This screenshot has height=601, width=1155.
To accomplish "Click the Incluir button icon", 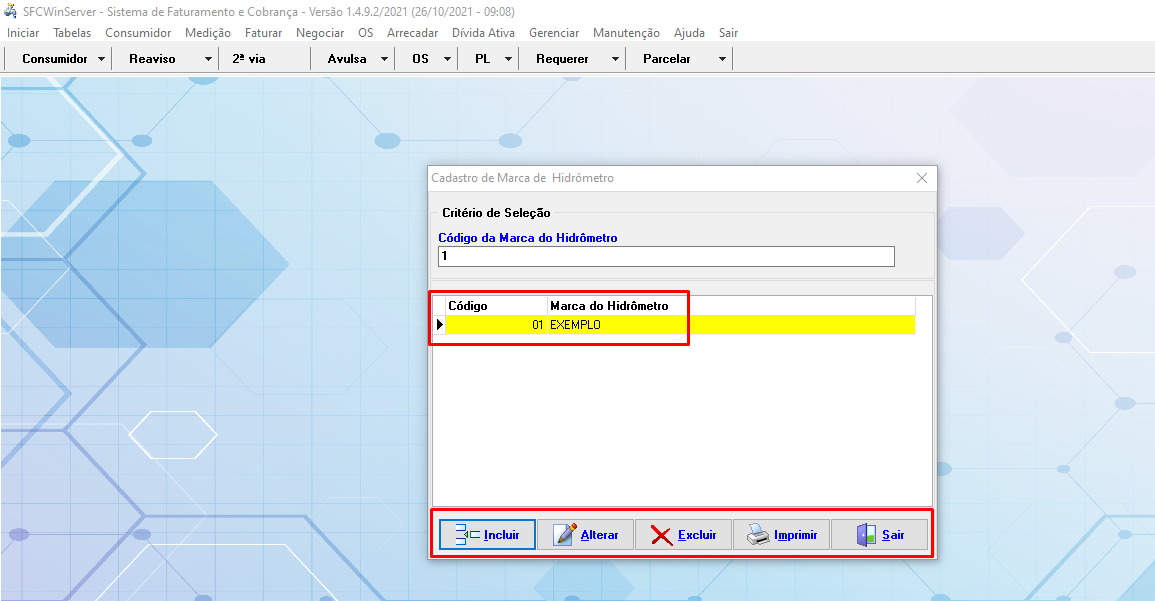I will tap(467, 535).
